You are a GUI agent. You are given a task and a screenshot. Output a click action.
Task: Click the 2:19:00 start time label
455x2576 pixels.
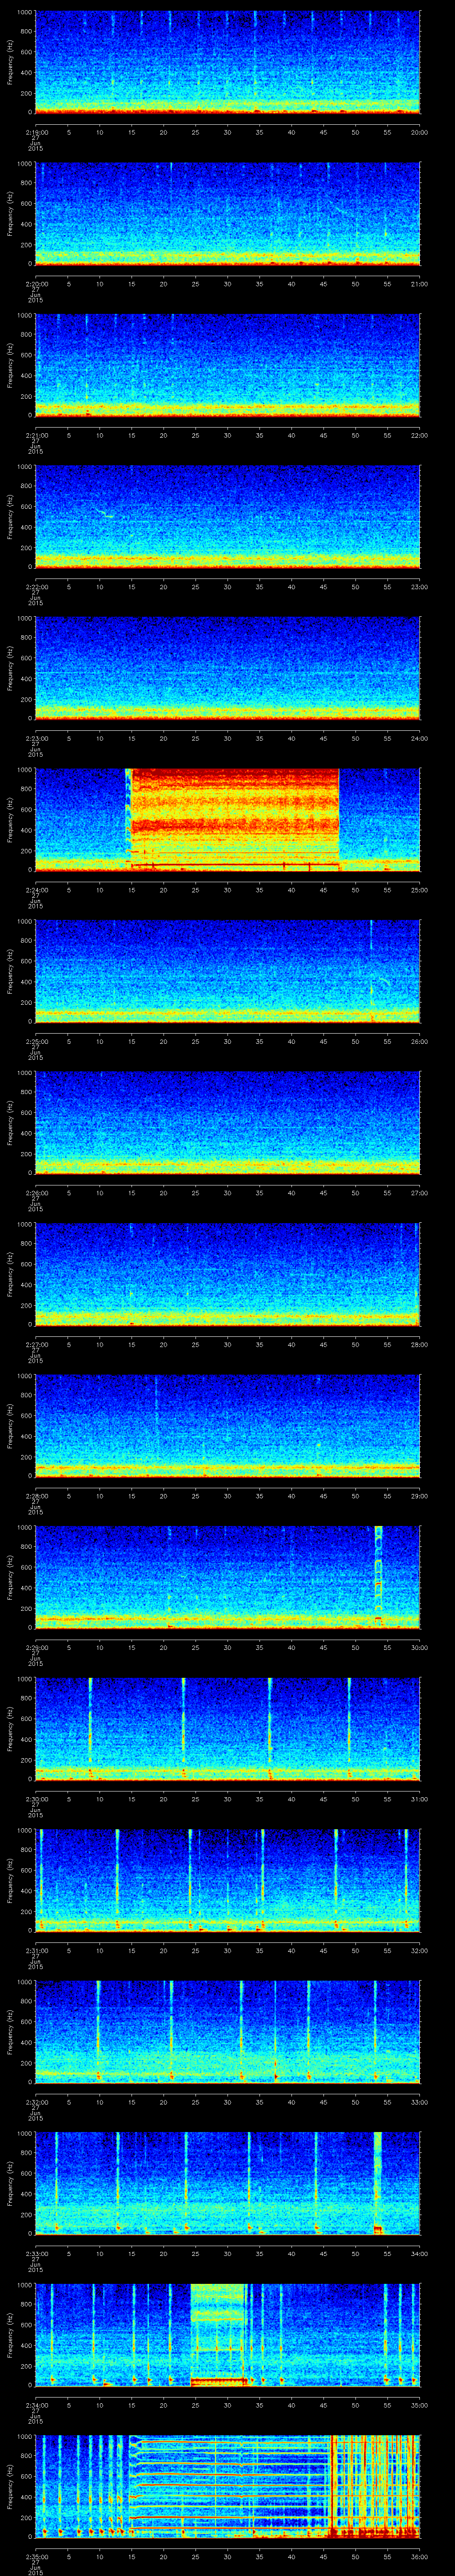(x=36, y=132)
